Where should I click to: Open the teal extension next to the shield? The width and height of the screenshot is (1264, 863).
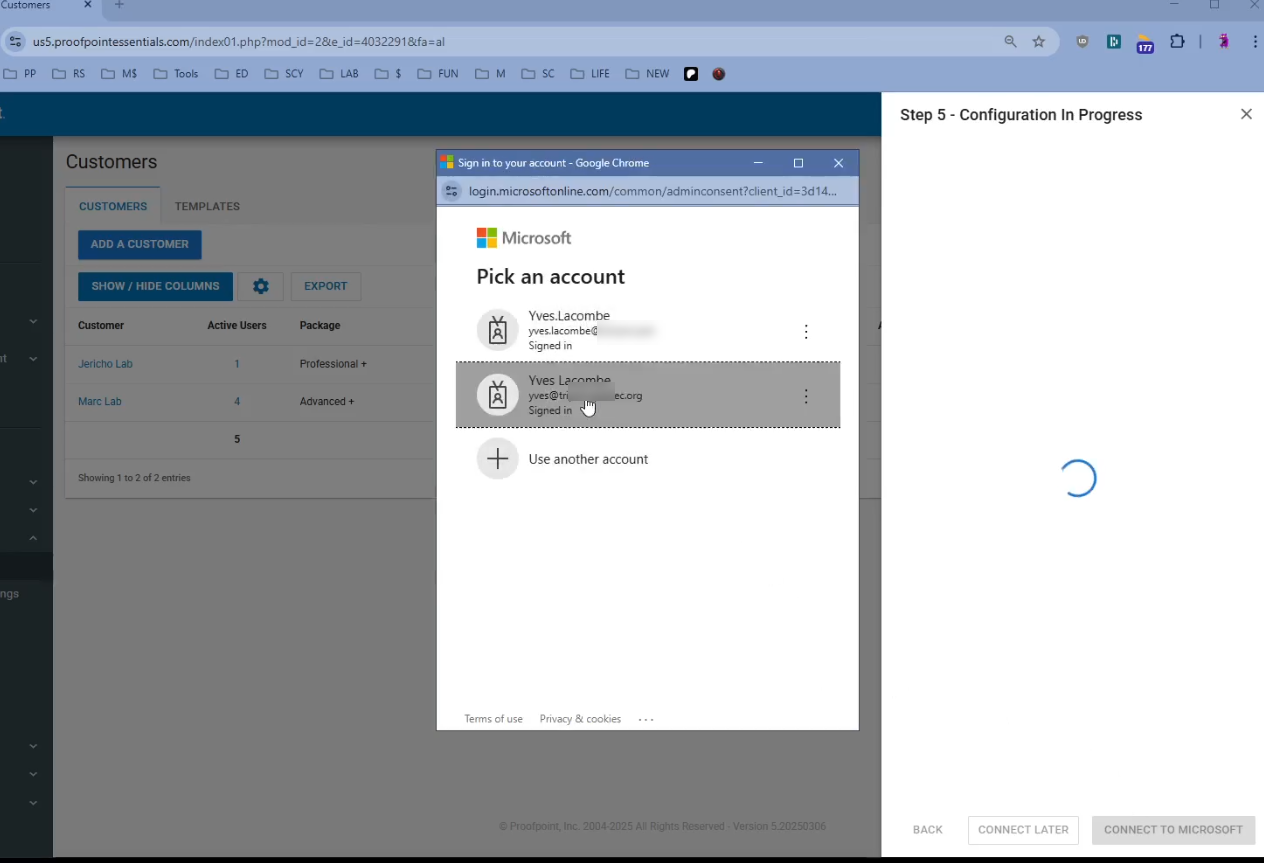coord(1113,42)
